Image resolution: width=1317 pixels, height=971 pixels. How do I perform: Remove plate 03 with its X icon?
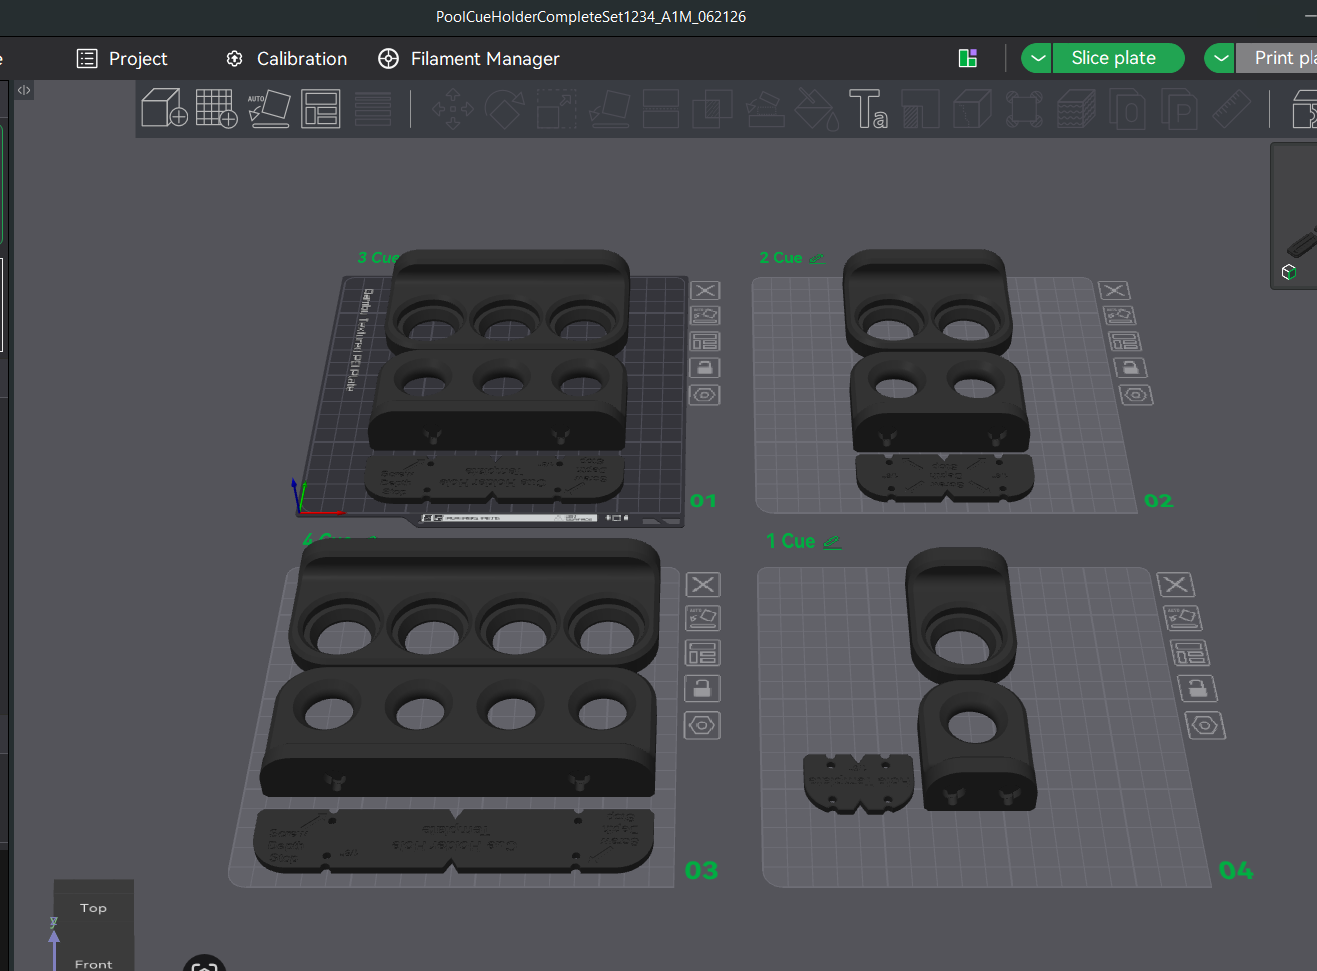coord(703,584)
